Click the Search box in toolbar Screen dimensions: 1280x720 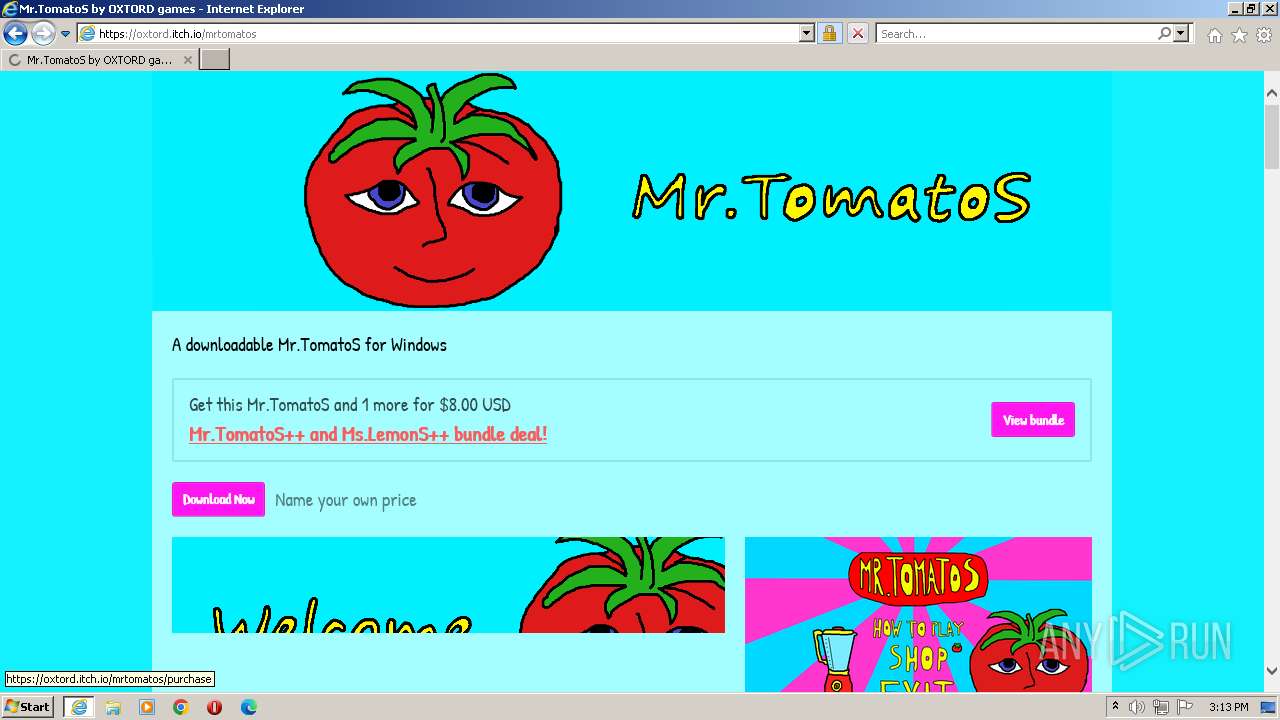[1016, 34]
